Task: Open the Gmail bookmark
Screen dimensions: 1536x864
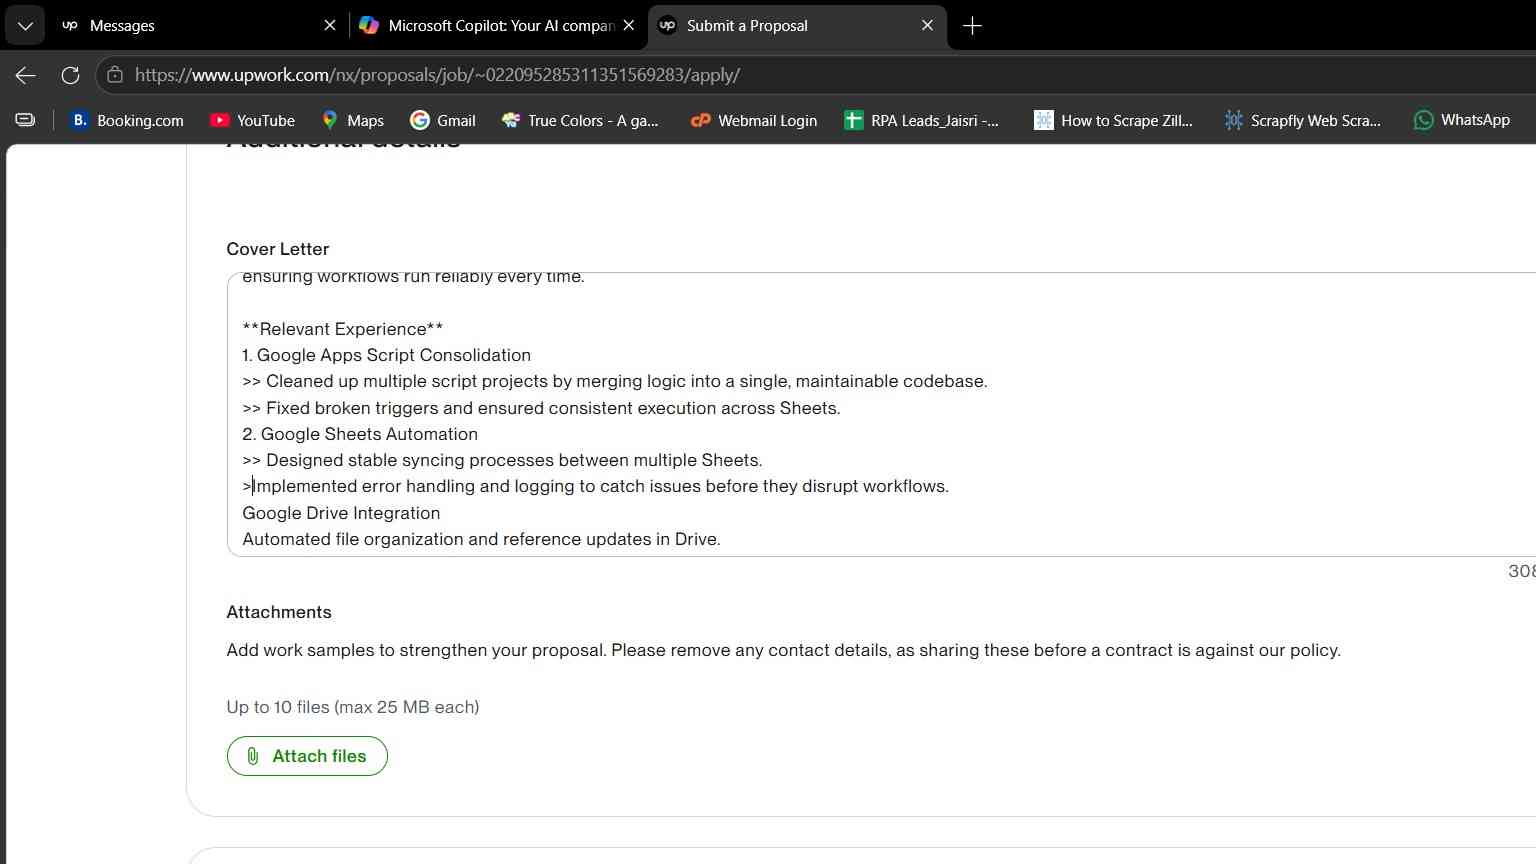Action: coord(443,120)
